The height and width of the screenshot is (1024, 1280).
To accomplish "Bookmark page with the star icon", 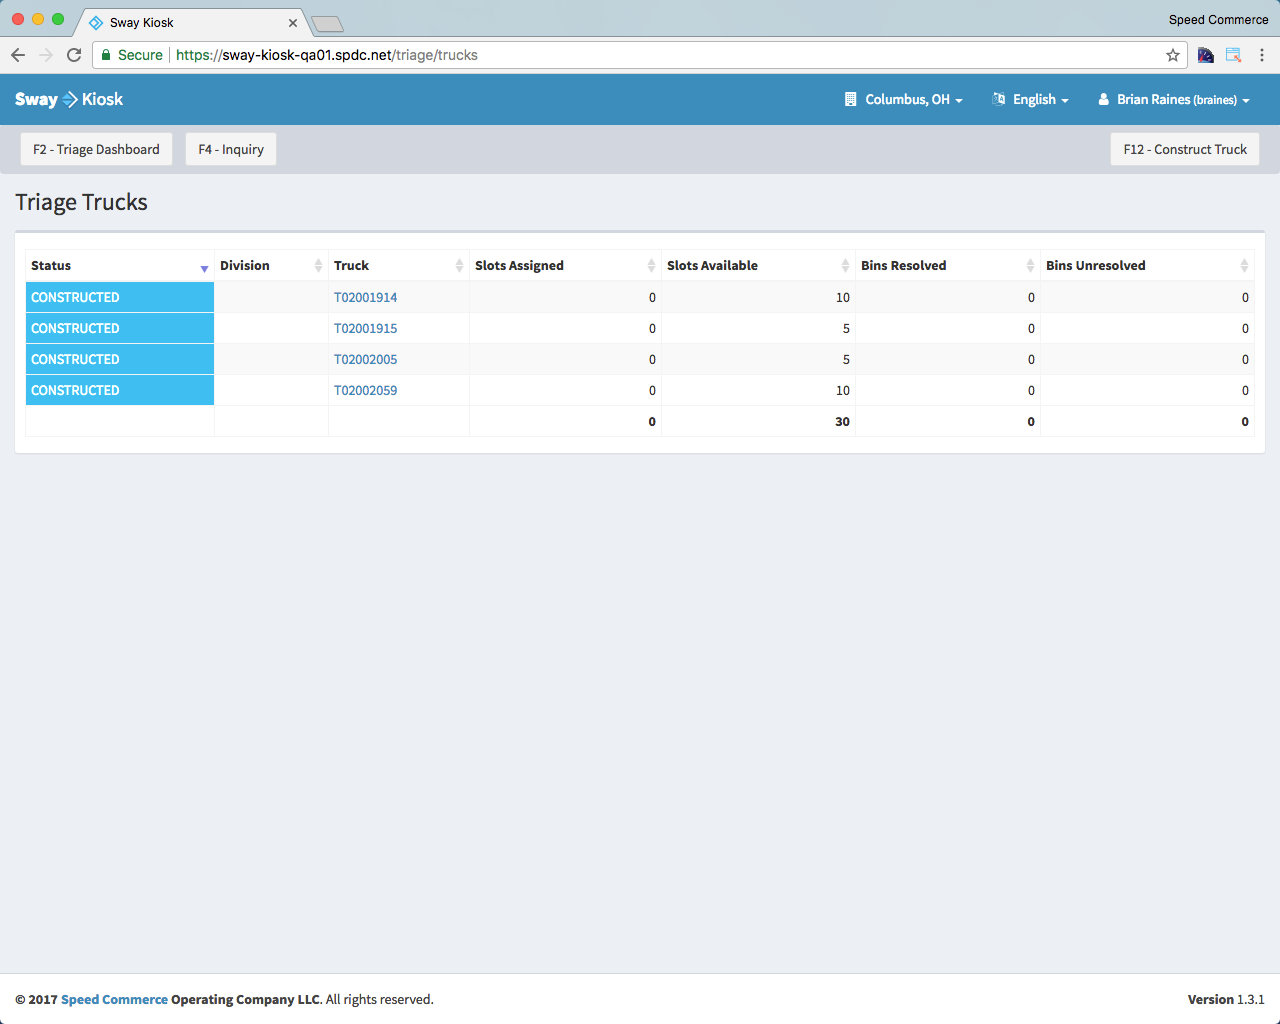I will click(x=1173, y=55).
